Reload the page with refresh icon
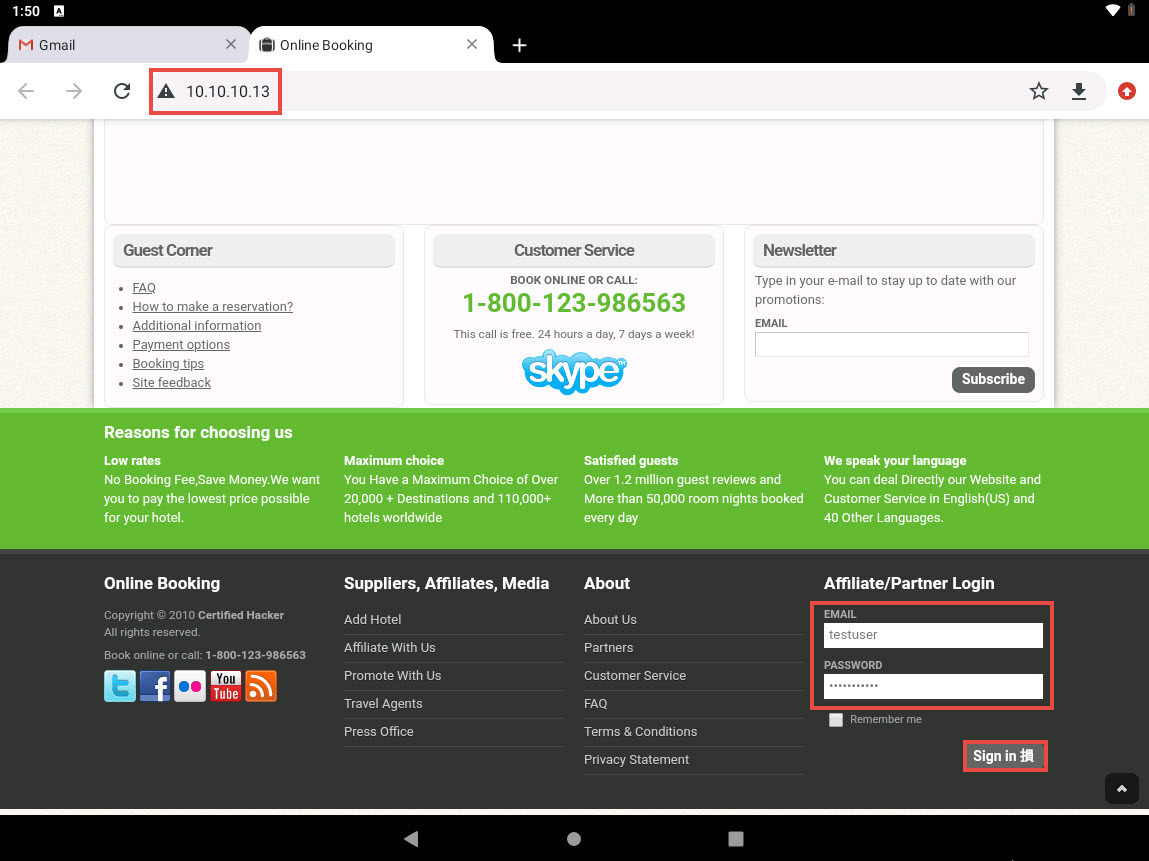 pyautogui.click(x=122, y=92)
